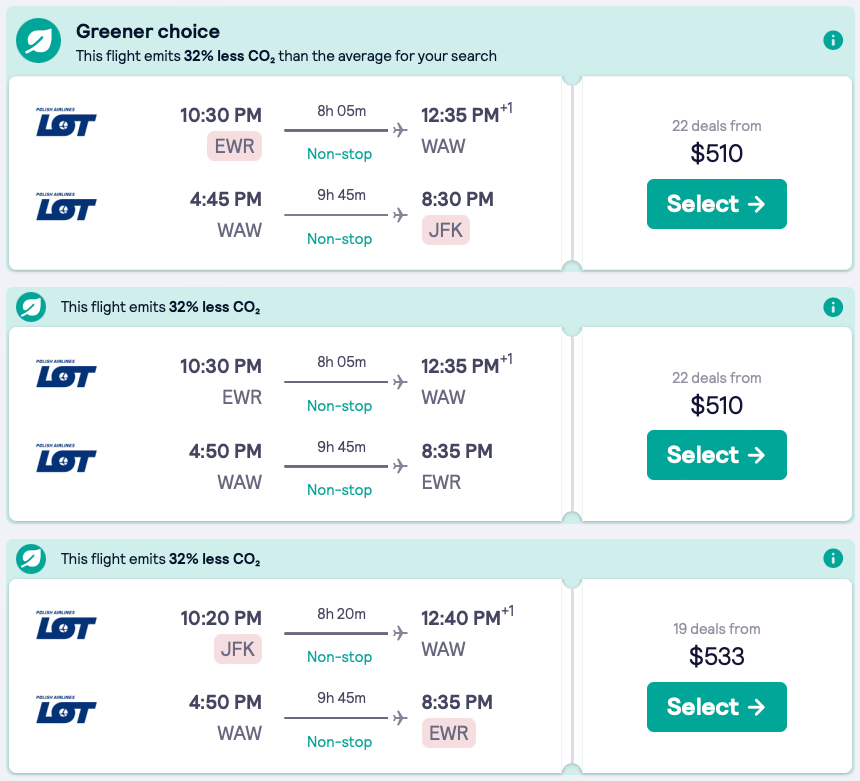Click highlighted EWR arrival airport in third card
The width and height of the screenshot is (860, 781).
point(447,733)
